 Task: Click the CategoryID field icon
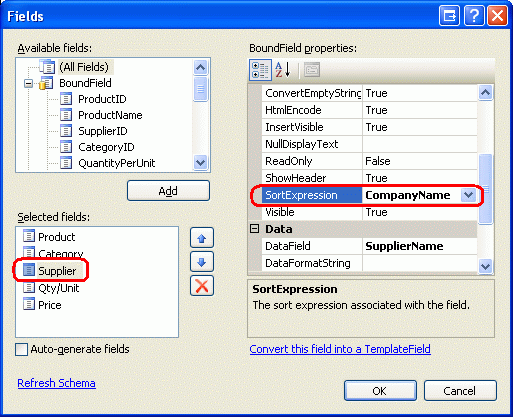coord(66,147)
